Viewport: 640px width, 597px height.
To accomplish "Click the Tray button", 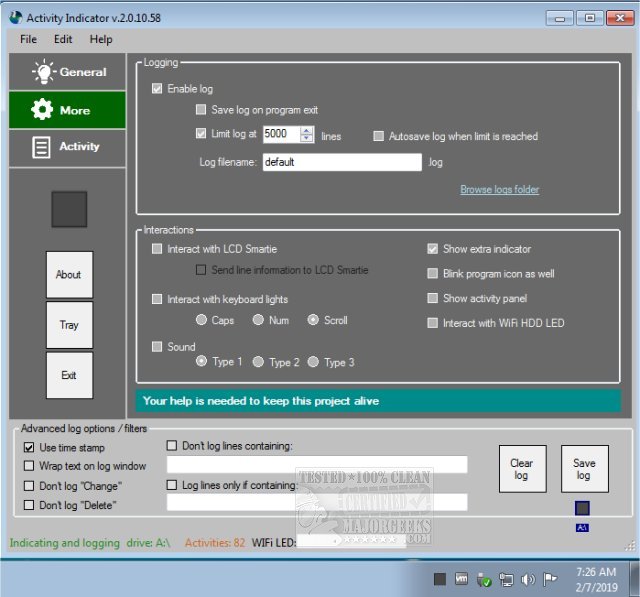I will click(69, 325).
